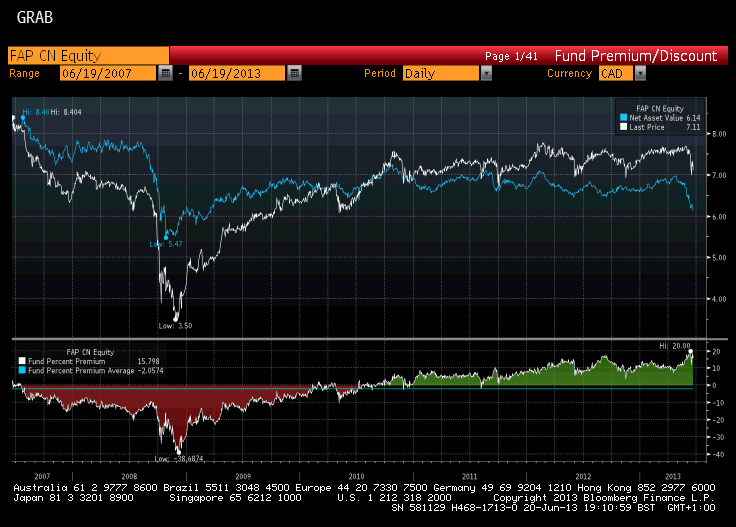This screenshot has height=527, width=736.
Task: Click the Currency label
Action: pyautogui.click(x=569, y=73)
